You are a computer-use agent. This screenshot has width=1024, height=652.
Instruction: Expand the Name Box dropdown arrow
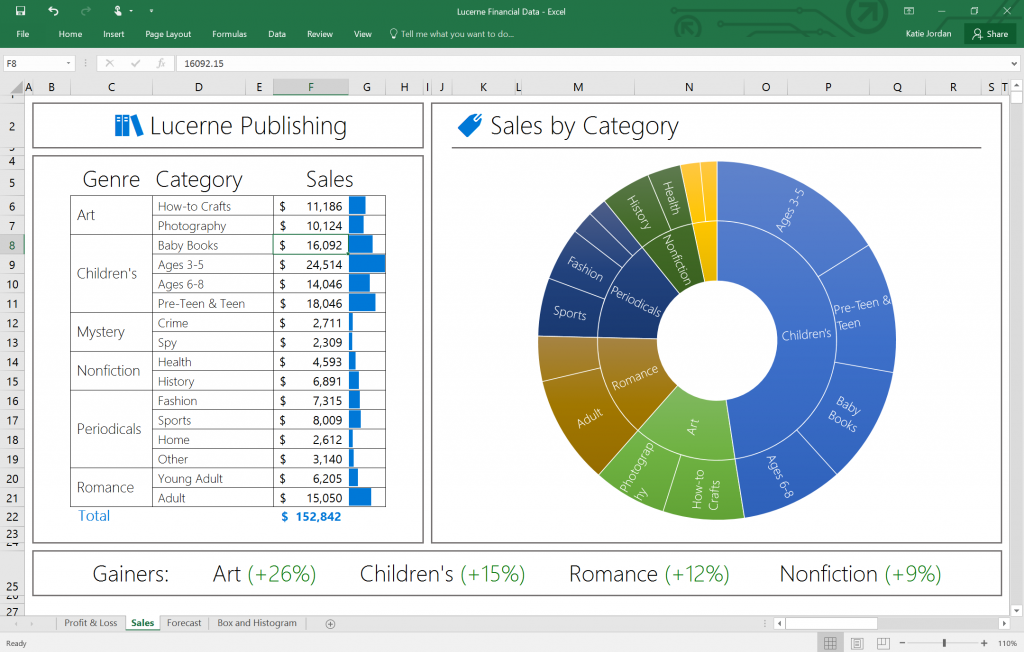click(69, 63)
